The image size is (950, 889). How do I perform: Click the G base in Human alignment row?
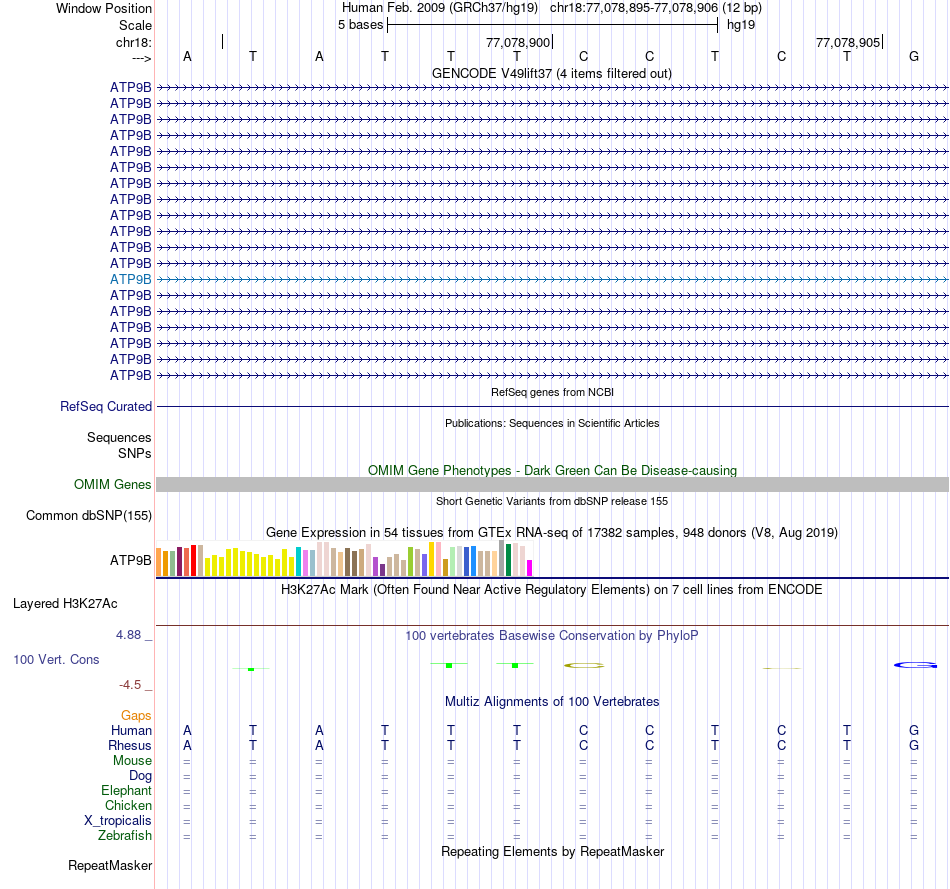tap(914, 730)
